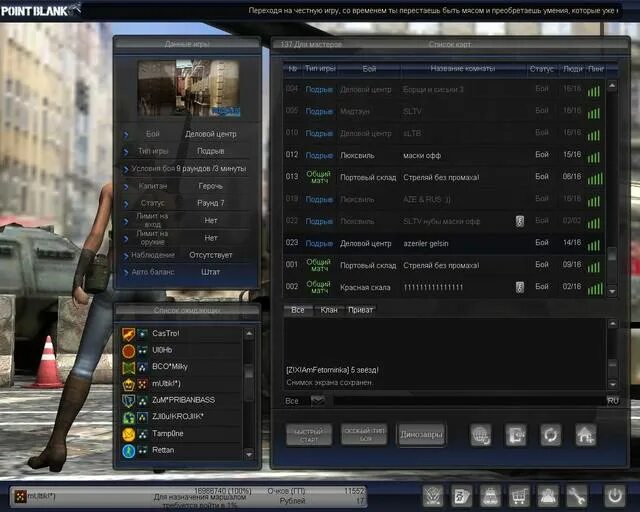The width and height of the screenshot is (640, 512).
Task: Expand the Лимит на вход row arrow
Action: [126, 221]
